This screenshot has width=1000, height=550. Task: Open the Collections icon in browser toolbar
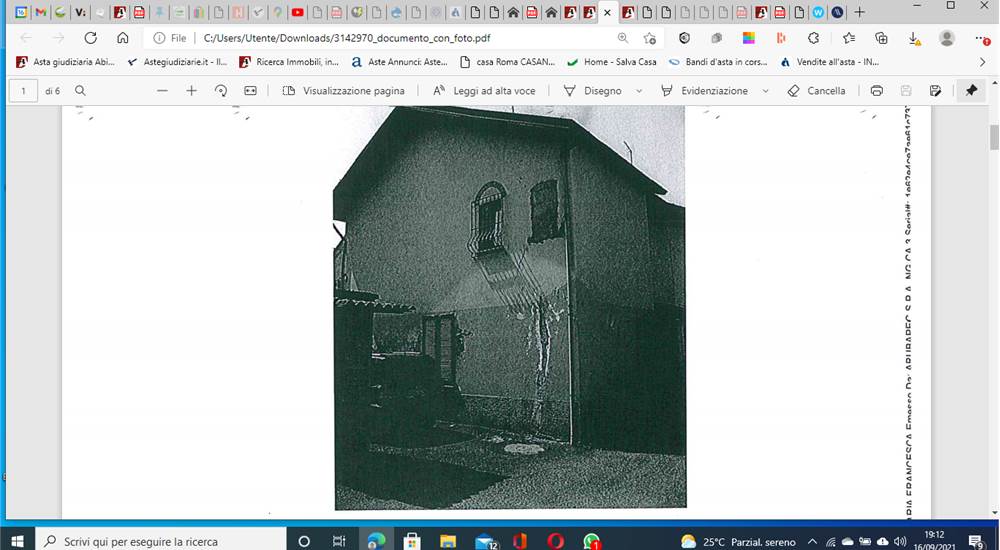tap(881, 38)
